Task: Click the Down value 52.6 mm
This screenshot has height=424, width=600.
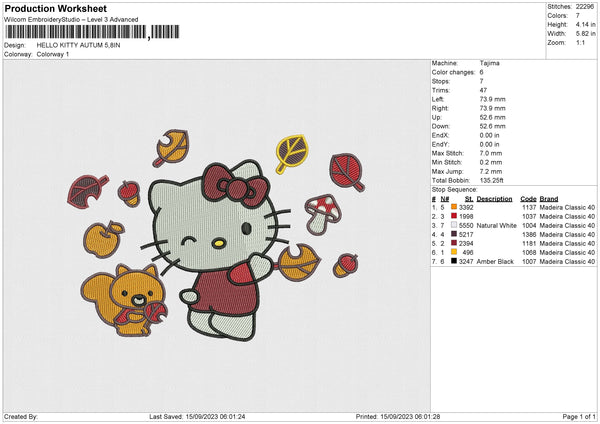Action: (x=492, y=126)
